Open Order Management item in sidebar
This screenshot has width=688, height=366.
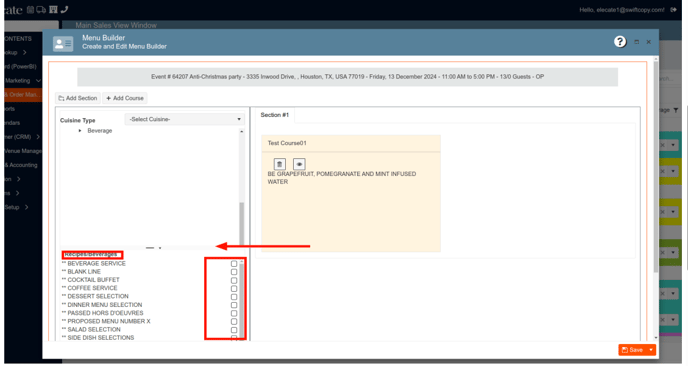point(23,95)
